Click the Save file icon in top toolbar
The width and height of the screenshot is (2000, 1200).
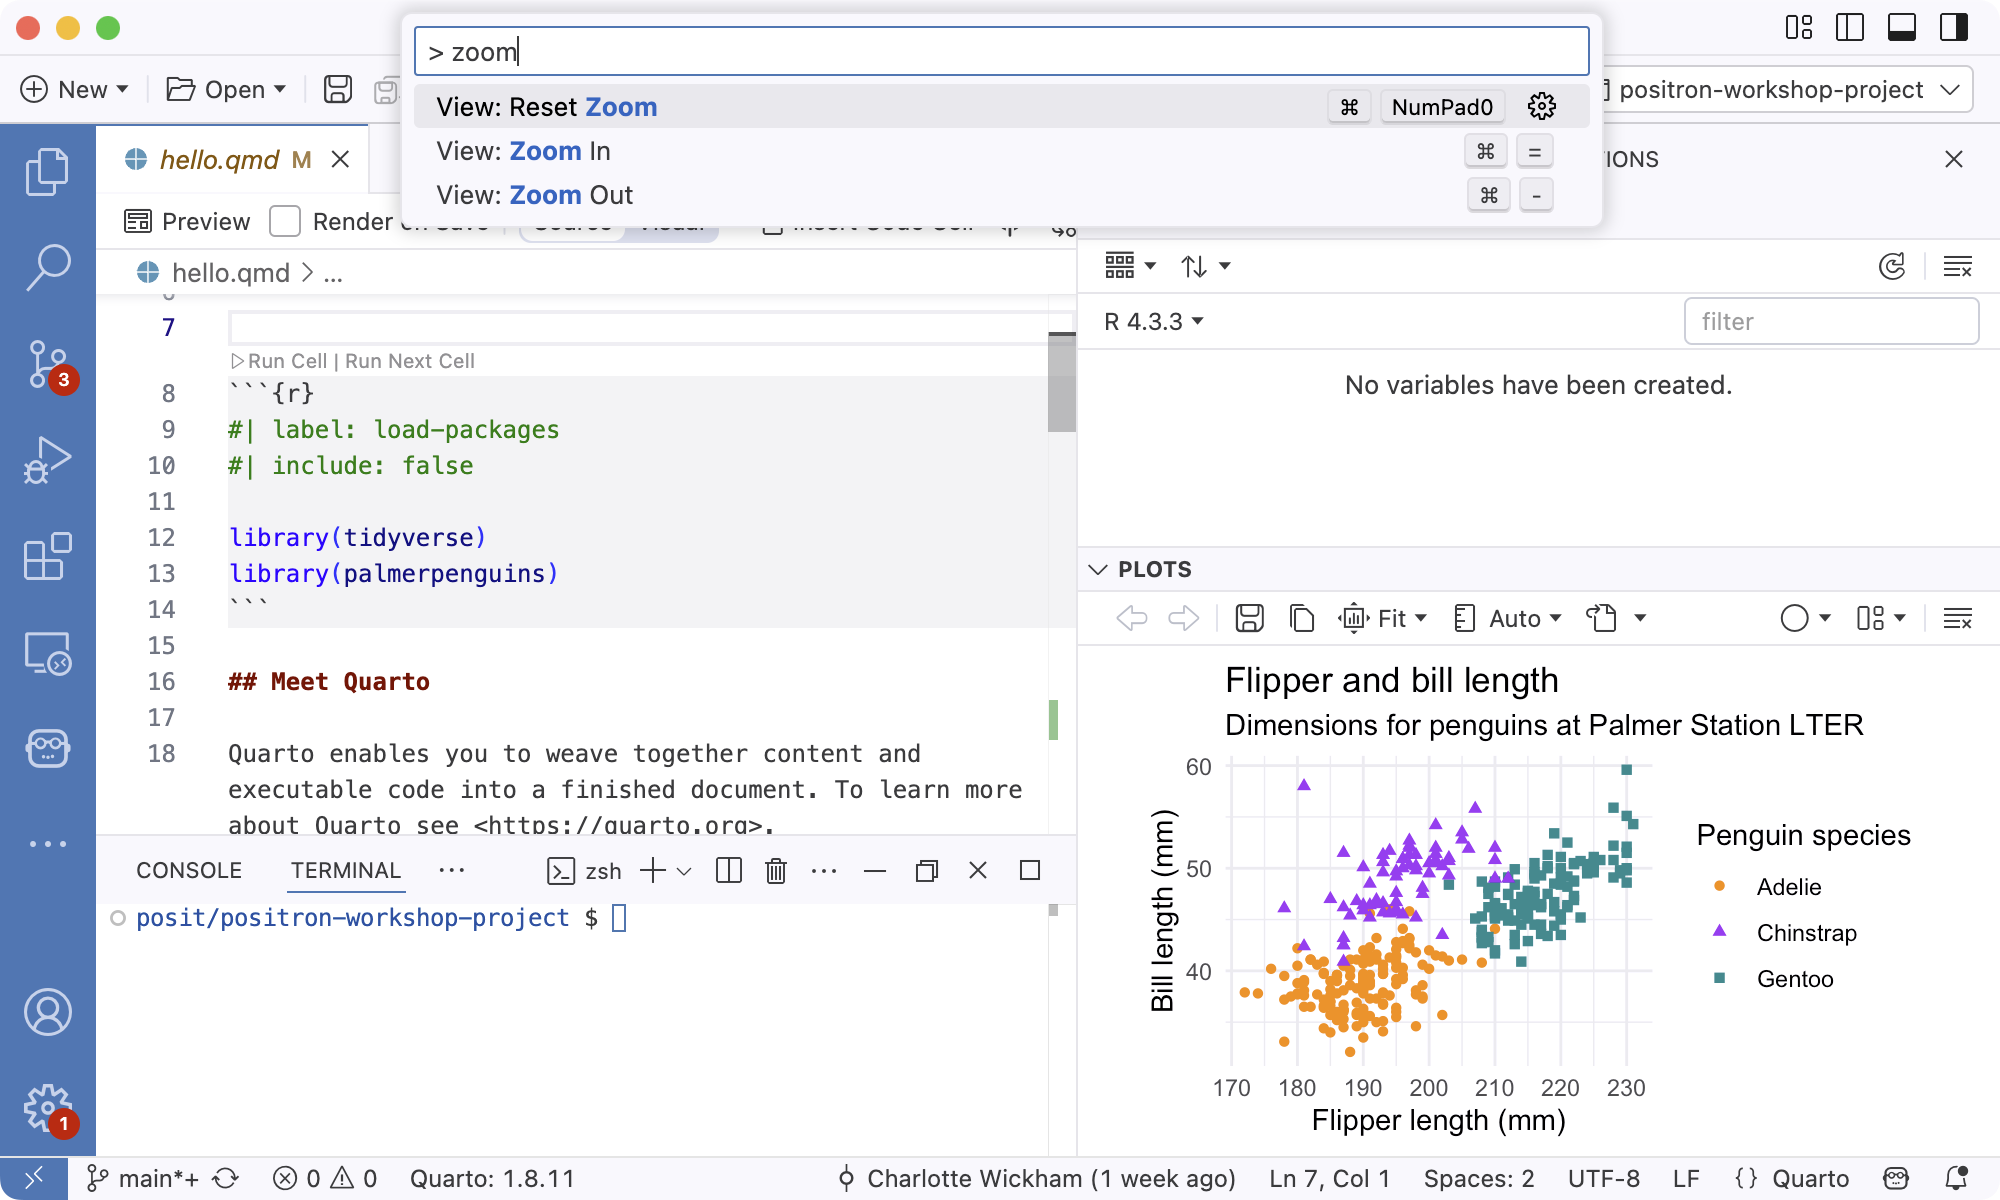[x=338, y=89]
